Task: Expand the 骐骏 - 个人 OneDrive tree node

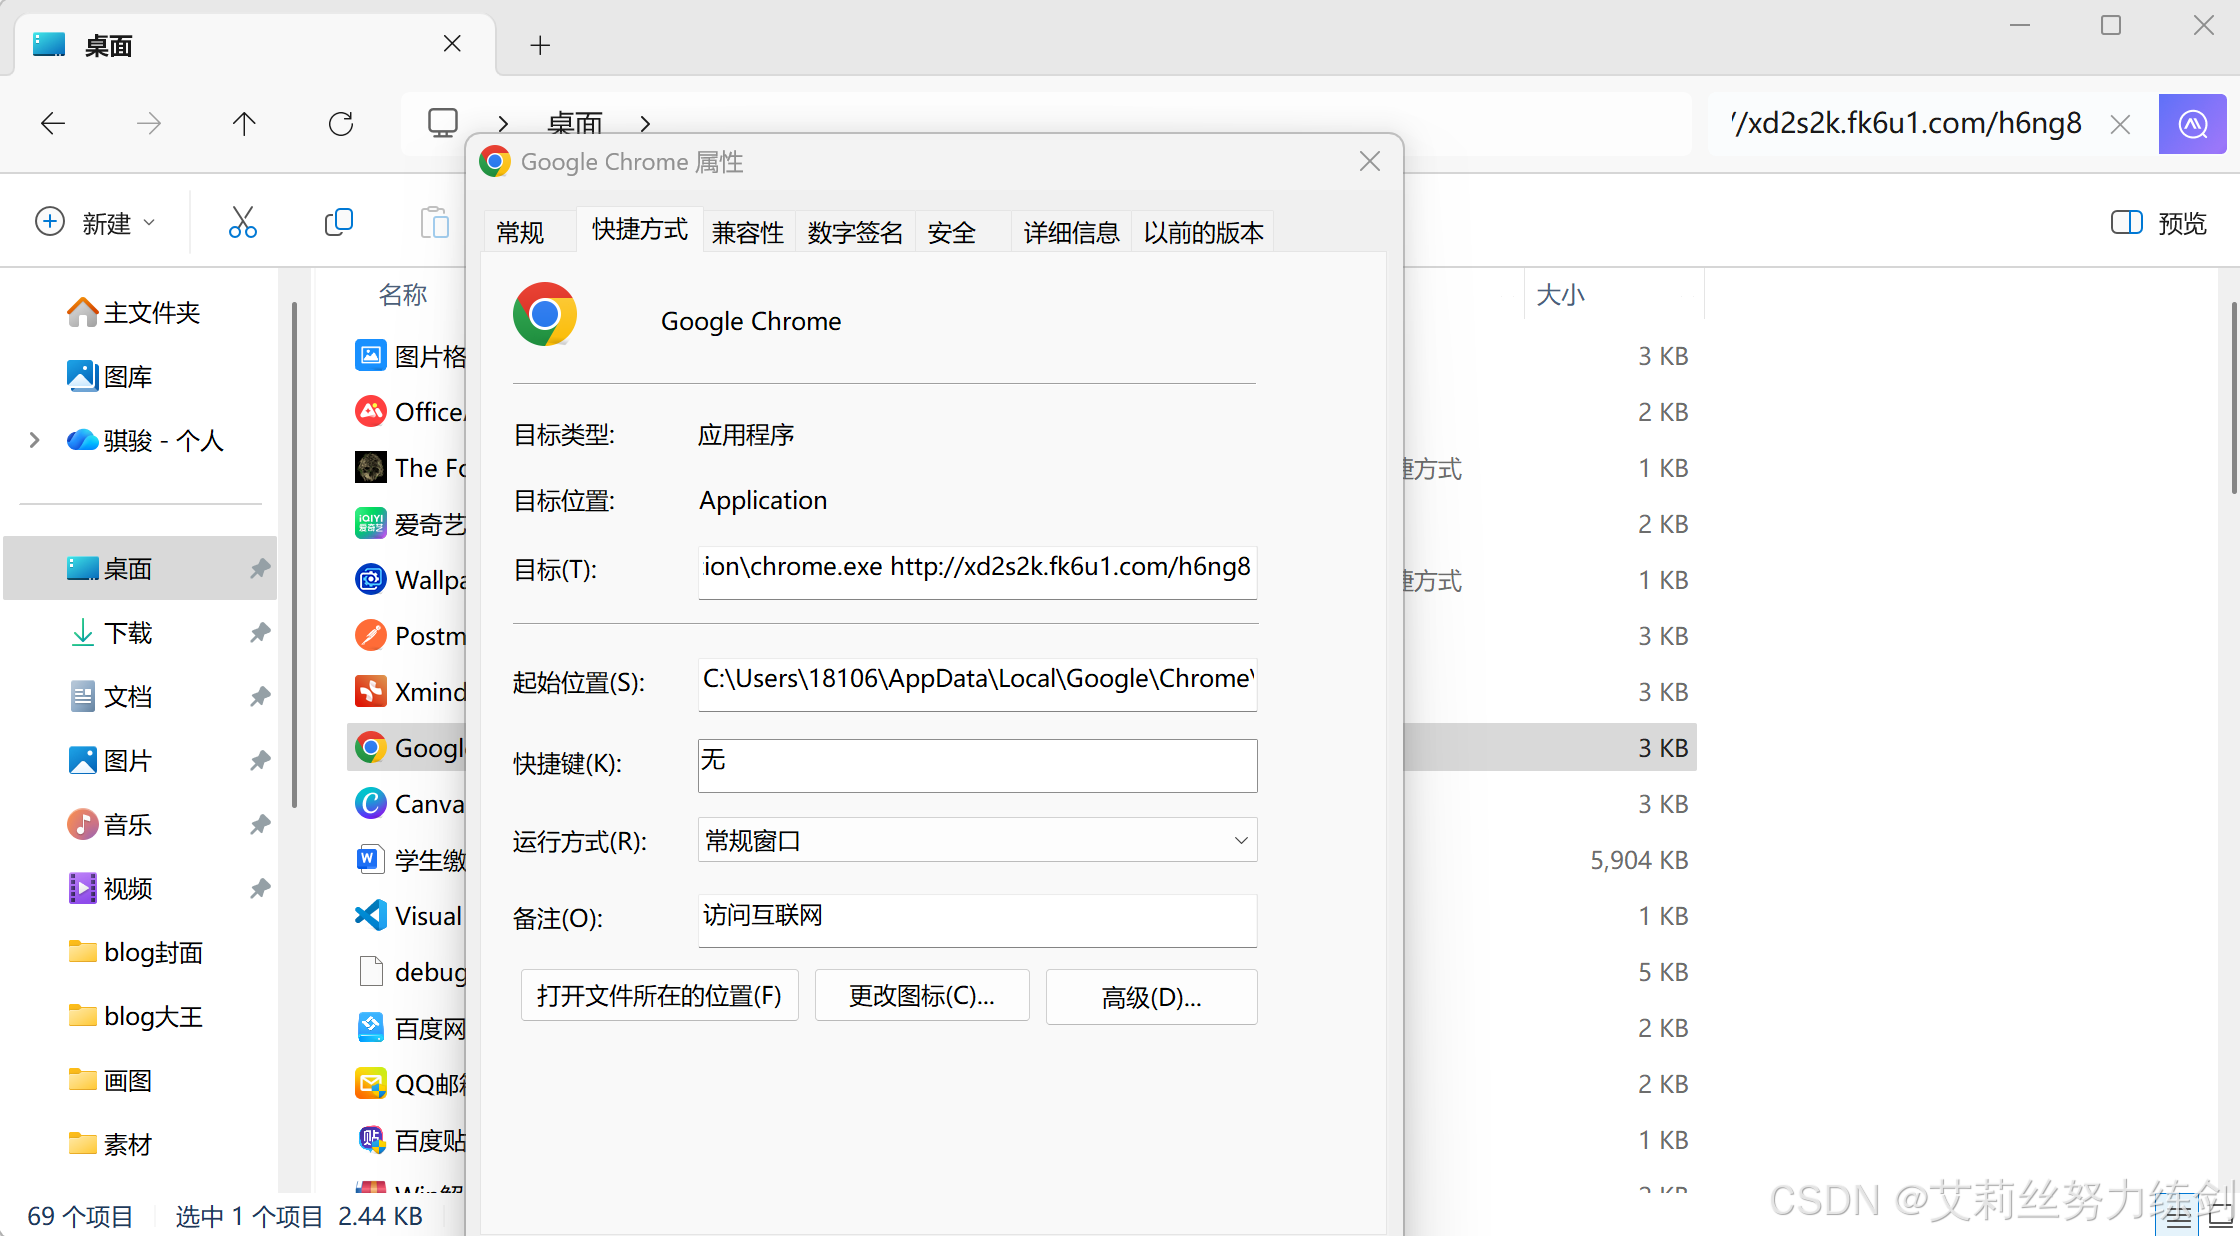Action: [35, 440]
